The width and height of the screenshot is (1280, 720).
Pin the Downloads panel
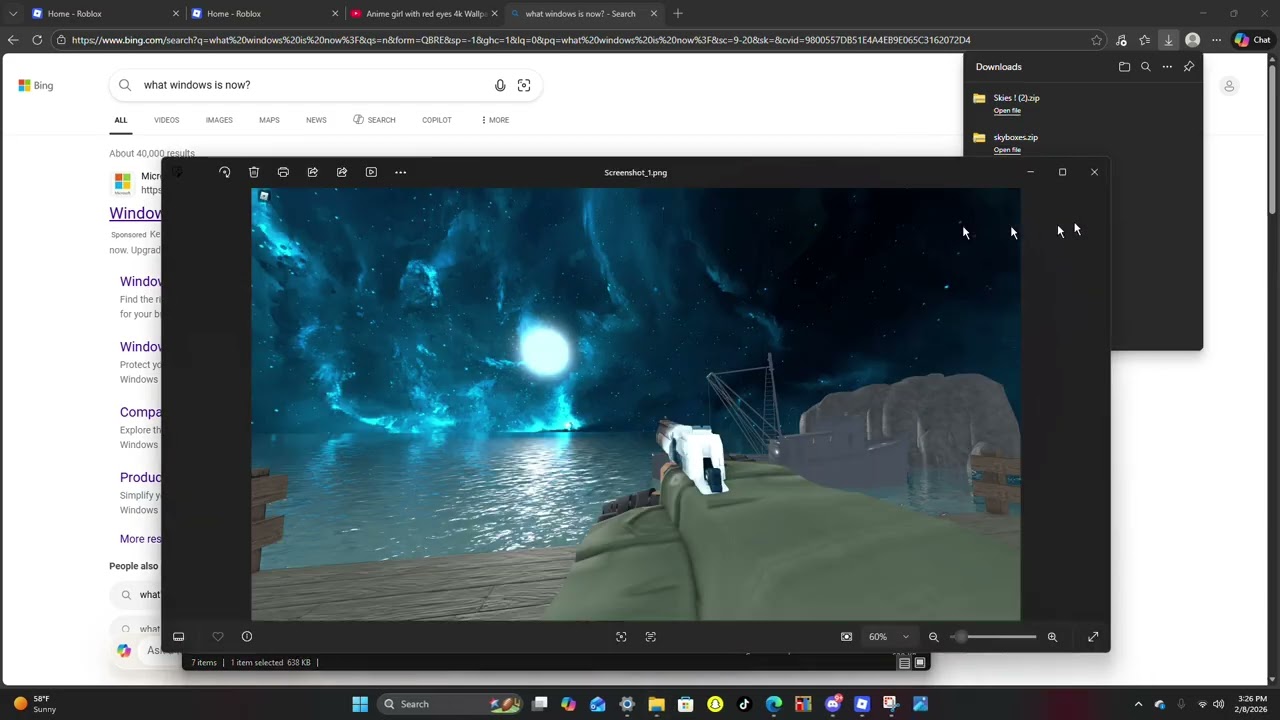[1189, 67]
